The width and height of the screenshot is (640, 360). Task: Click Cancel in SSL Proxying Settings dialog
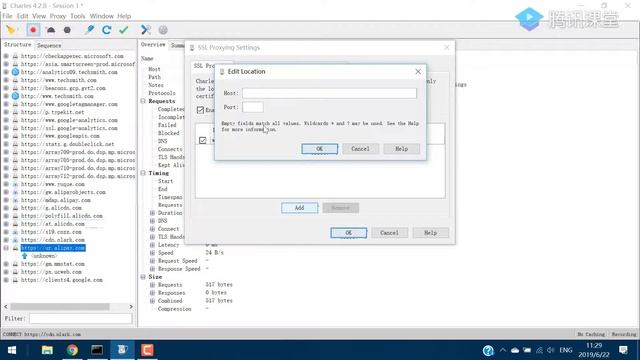click(x=389, y=233)
